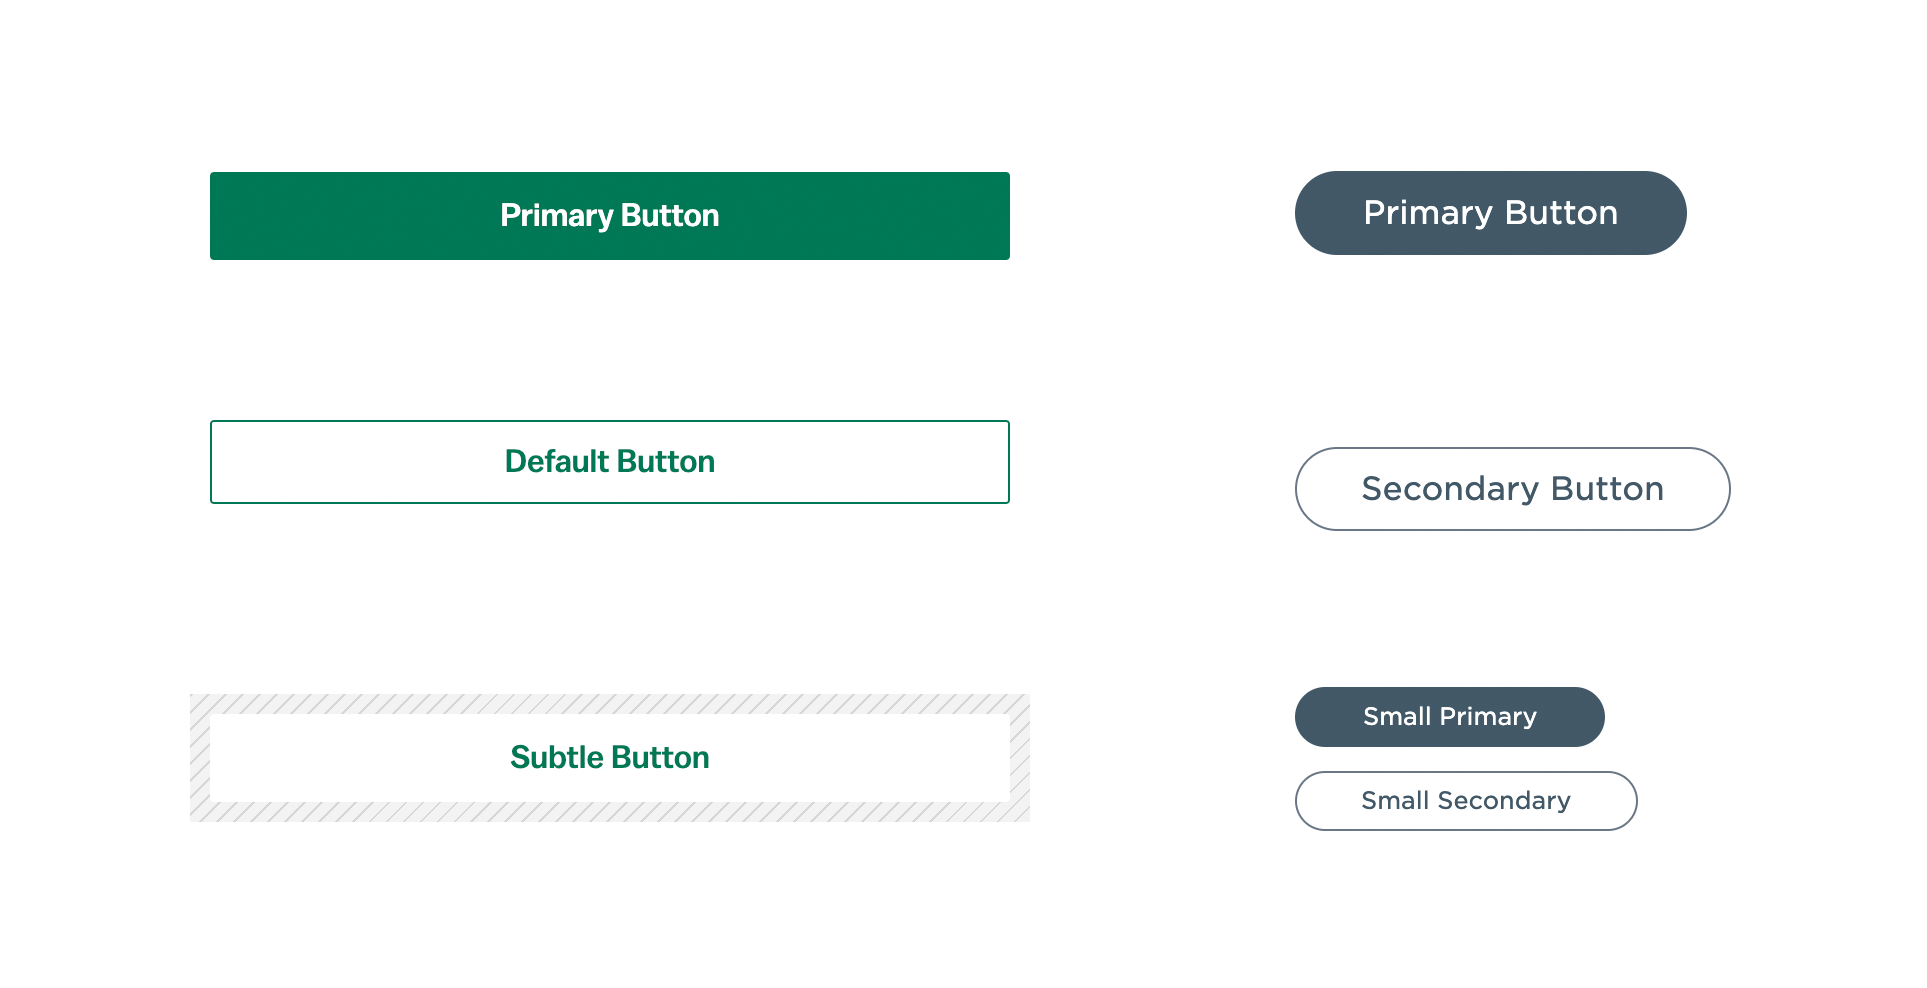Click the green Primary Button

609,216
